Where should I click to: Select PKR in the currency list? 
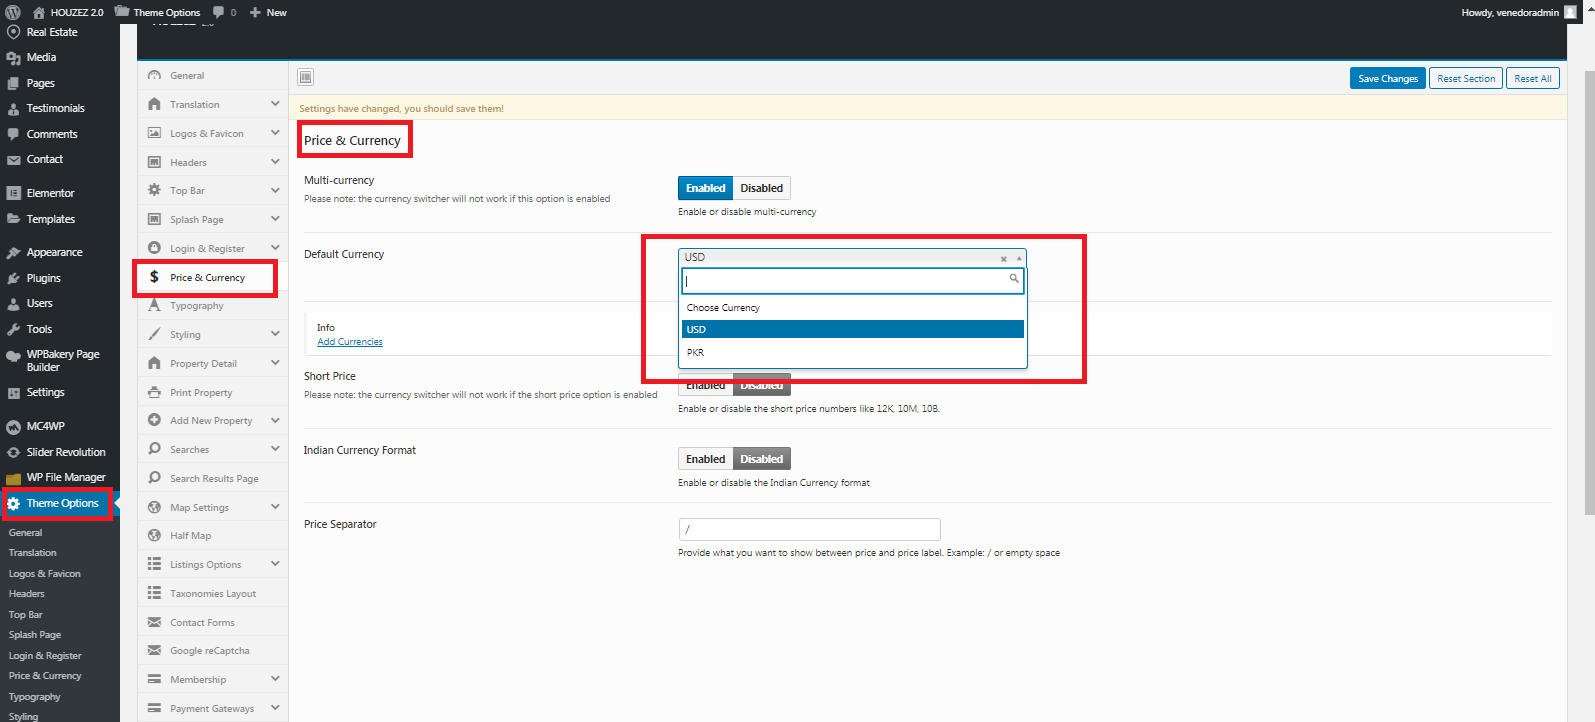click(x=853, y=352)
